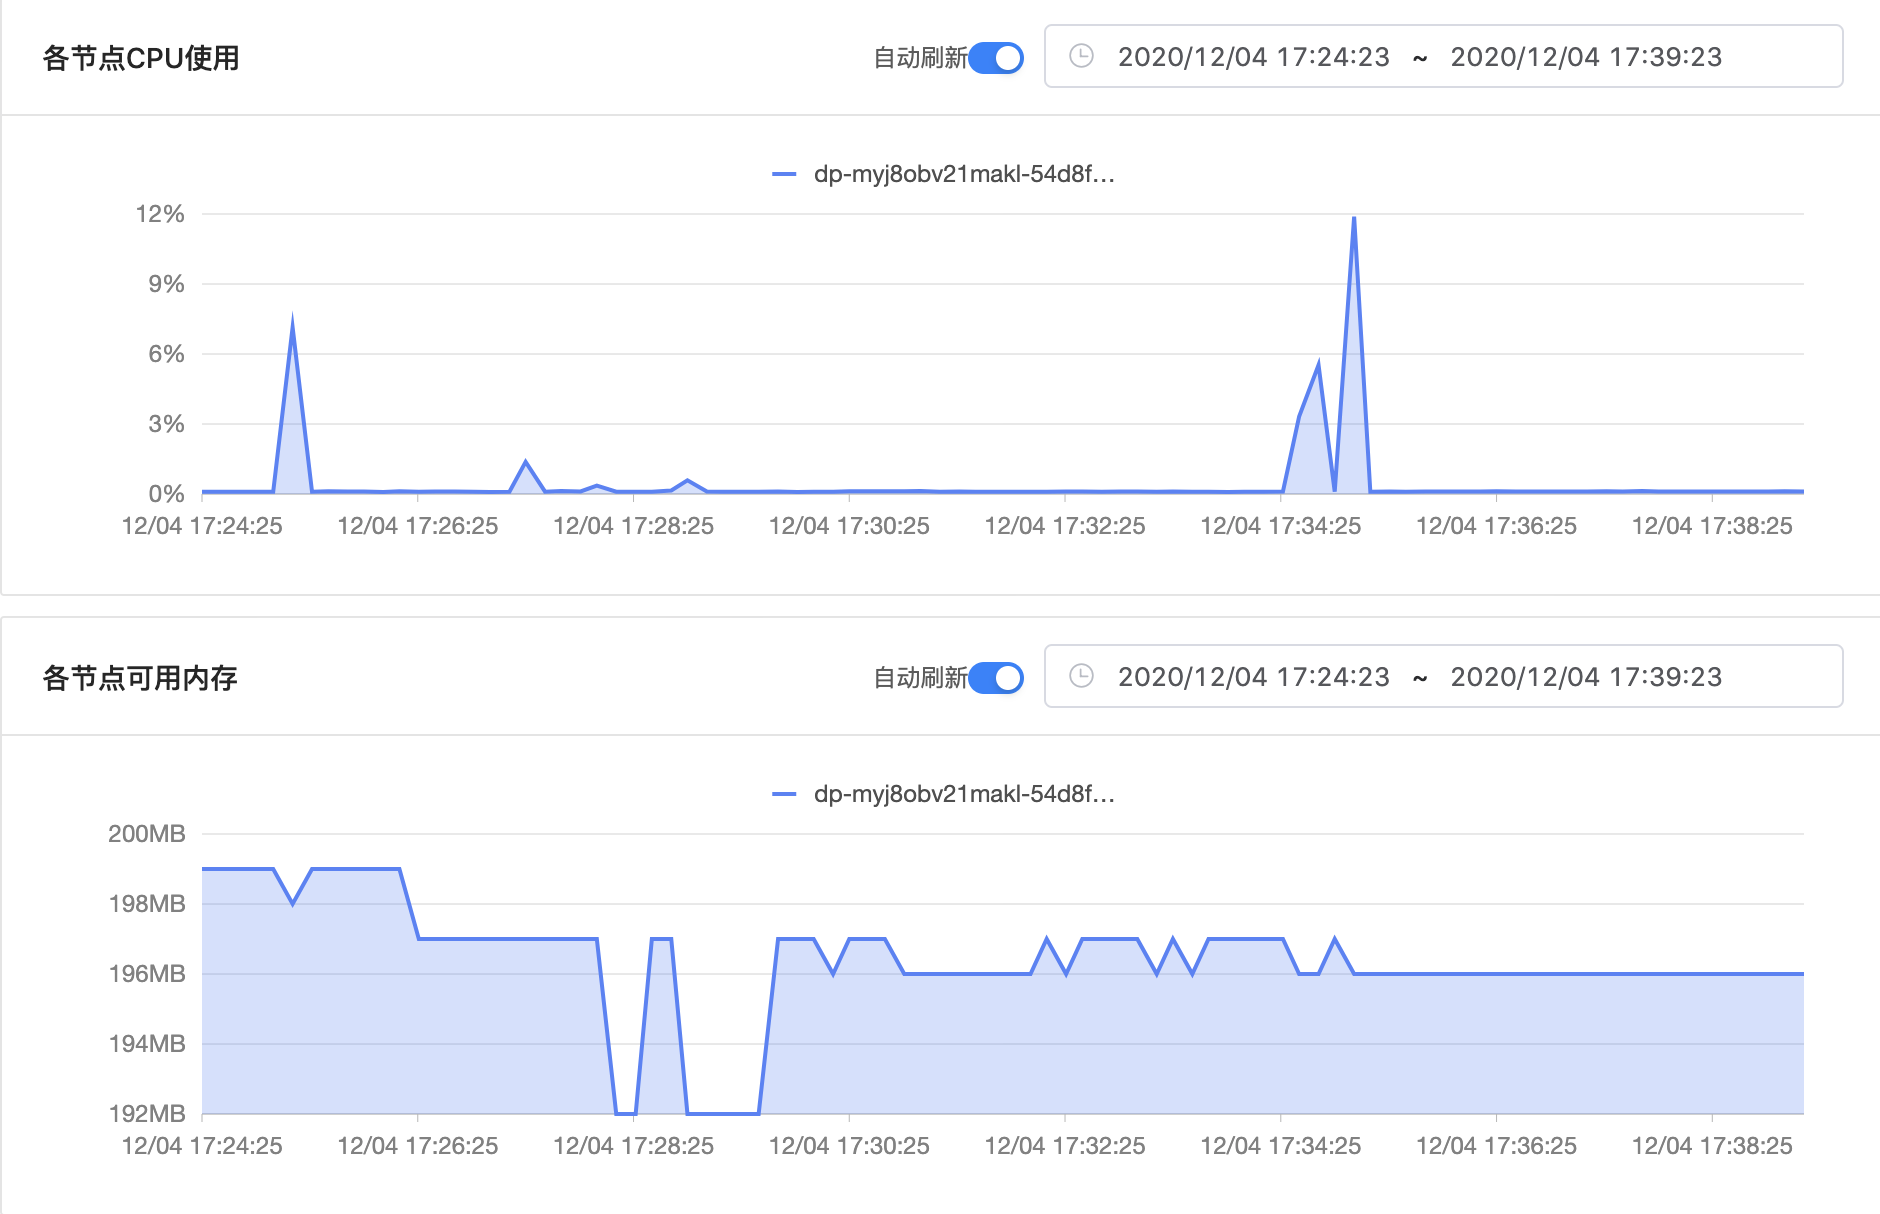
Task: Click memory chart axis label 12/04 17:38:25
Action: (1712, 1146)
